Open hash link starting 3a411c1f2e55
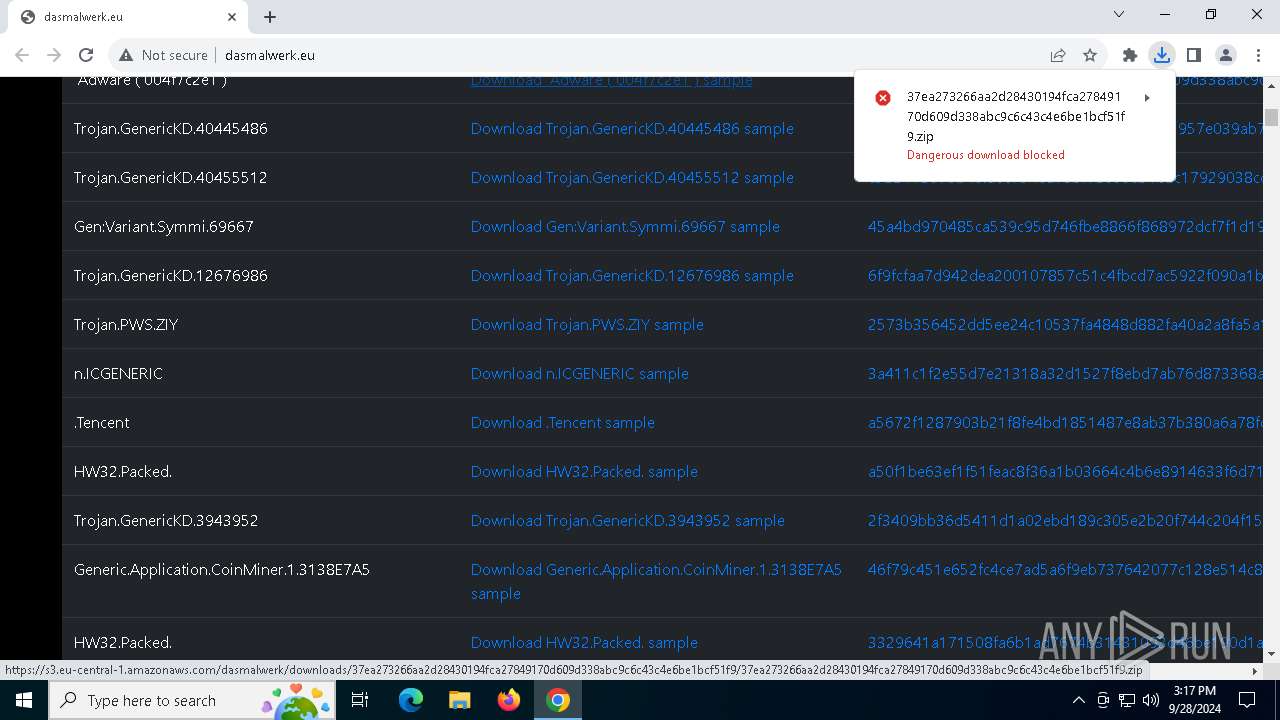Screen dimensions: 1280x720 coord(1065,373)
